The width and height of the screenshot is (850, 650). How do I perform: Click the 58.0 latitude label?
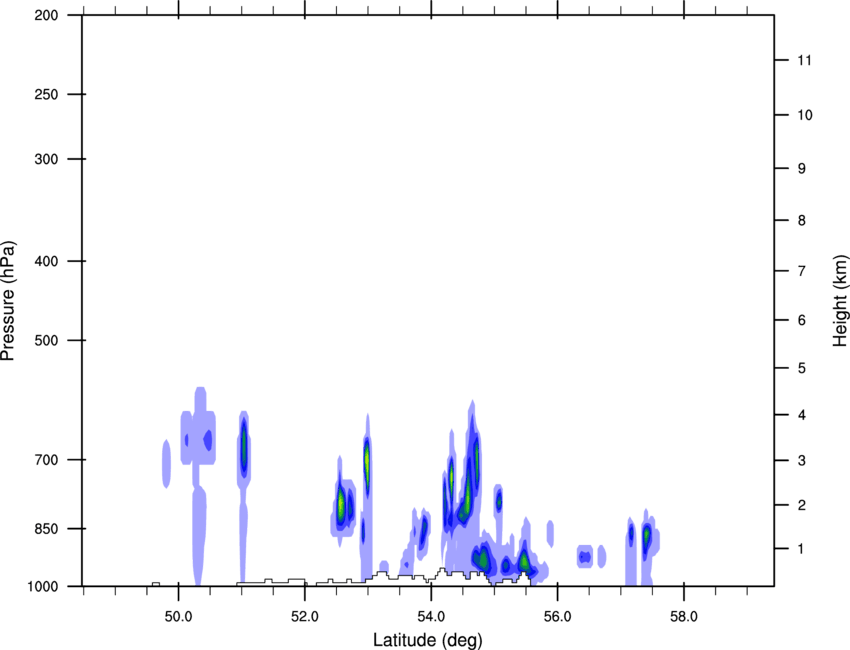coord(684,617)
